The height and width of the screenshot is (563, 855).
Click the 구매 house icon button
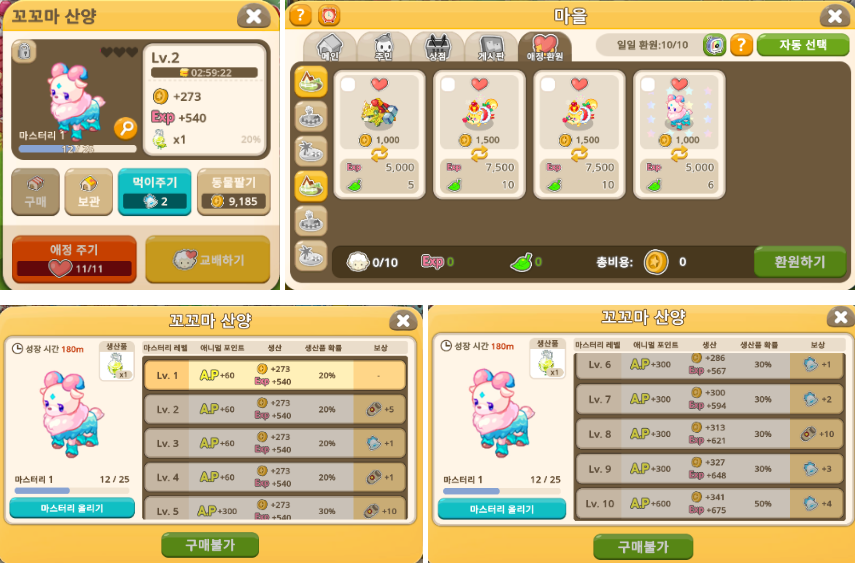(35, 191)
